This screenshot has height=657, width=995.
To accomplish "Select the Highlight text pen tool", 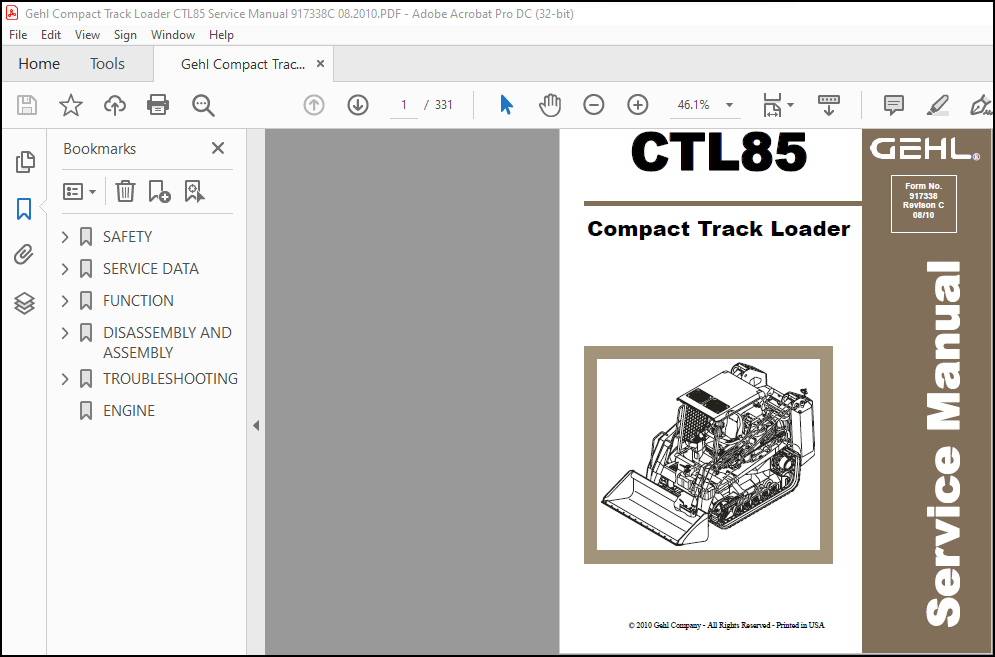I will point(937,105).
